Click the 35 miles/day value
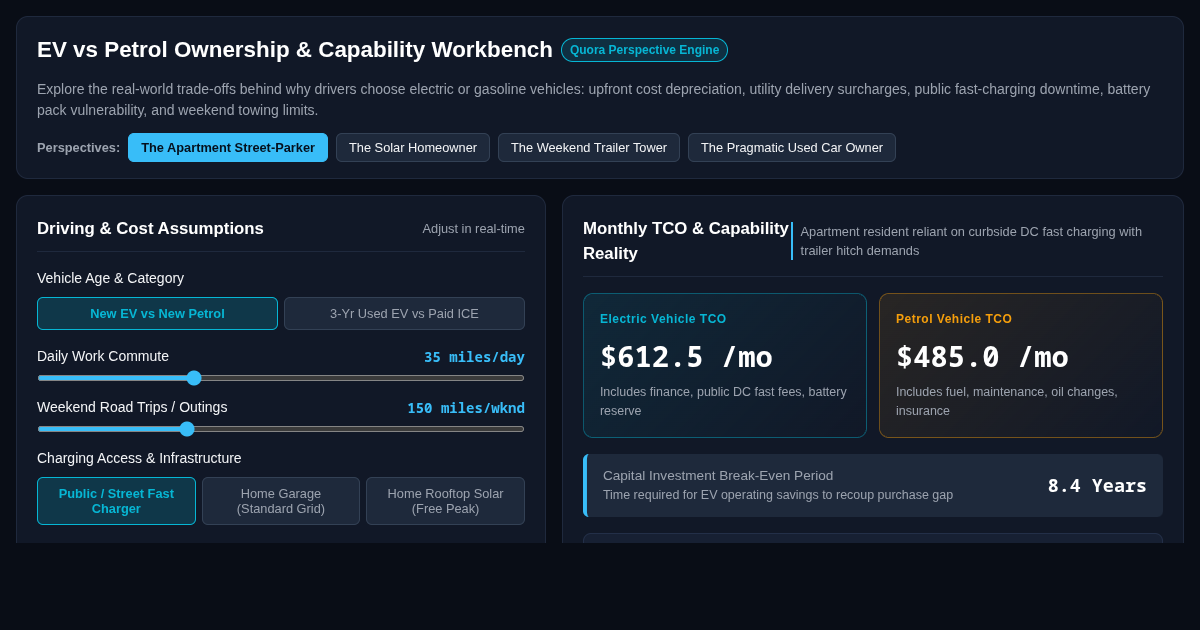The image size is (1200, 630). coord(474,357)
